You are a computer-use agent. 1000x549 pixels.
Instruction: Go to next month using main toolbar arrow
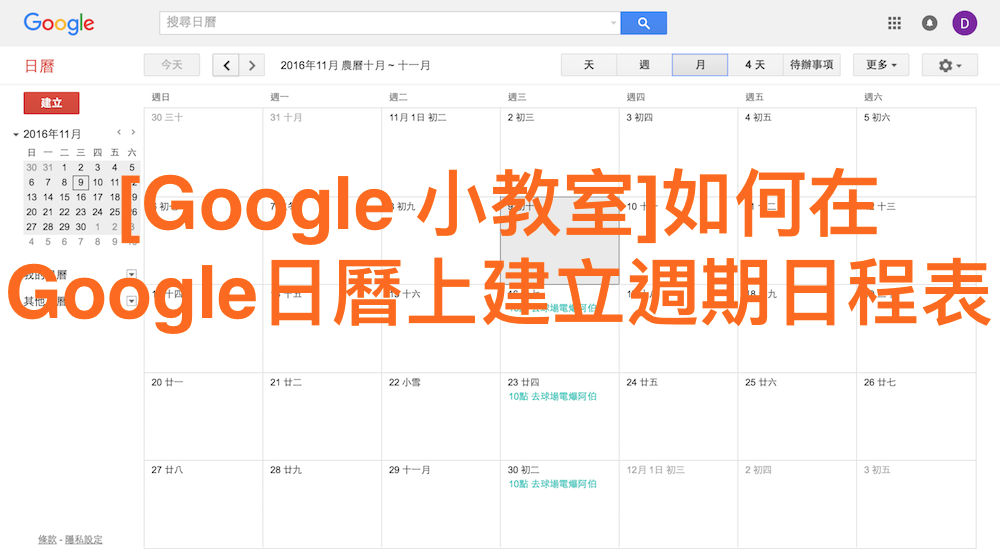[252, 65]
